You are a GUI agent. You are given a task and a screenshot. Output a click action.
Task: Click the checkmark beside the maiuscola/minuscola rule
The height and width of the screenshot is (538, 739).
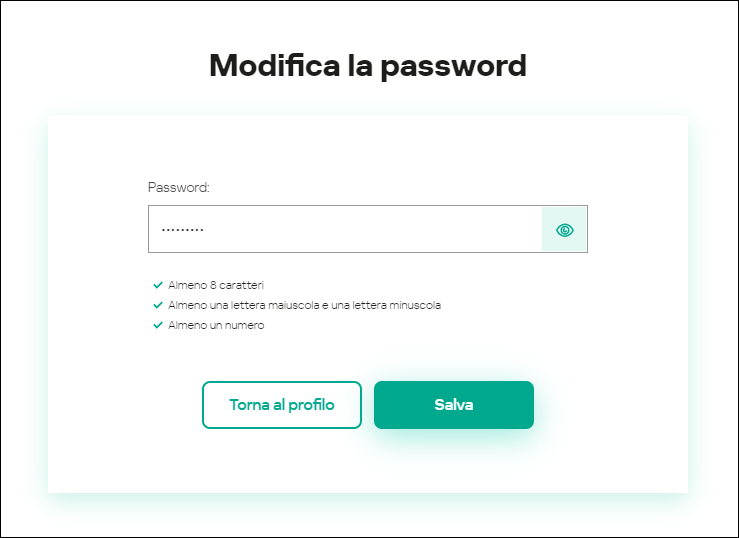[157, 305]
